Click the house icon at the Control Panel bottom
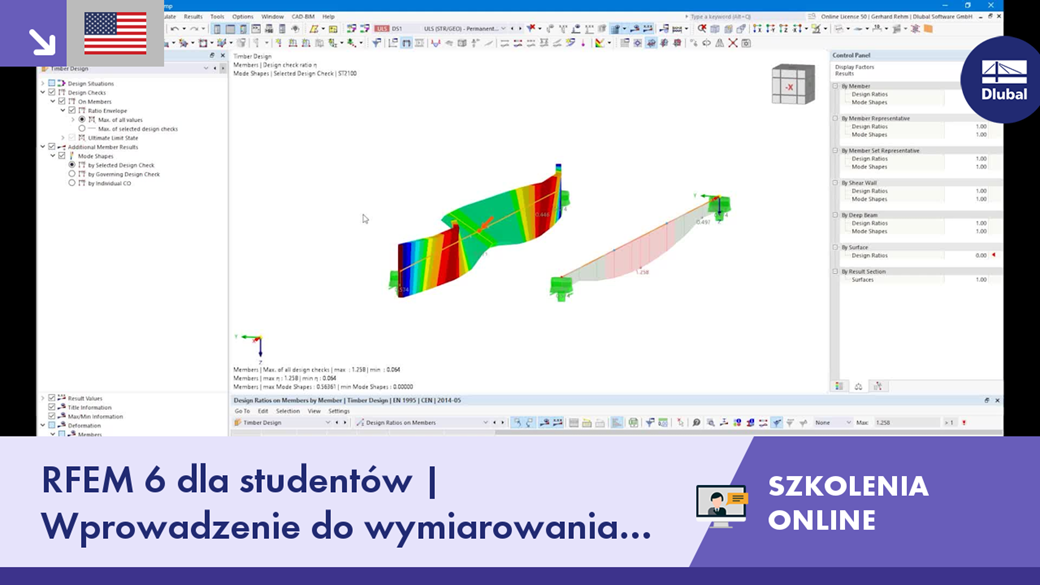Image resolution: width=1040 pixels, height=585 pixels. pyautogui.click(x=858, y=384)
